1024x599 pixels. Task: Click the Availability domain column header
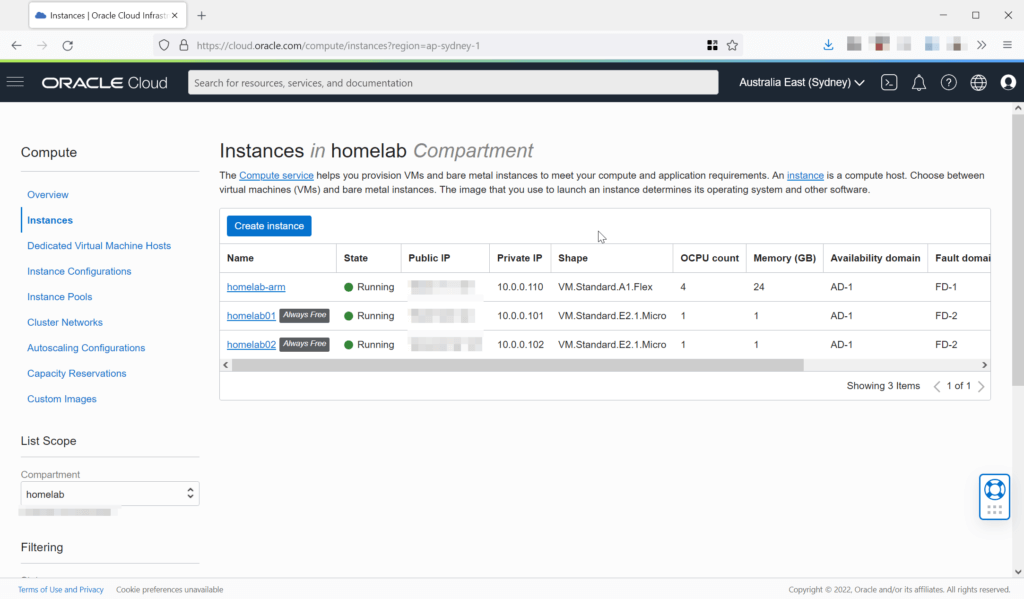pos(875,258)
